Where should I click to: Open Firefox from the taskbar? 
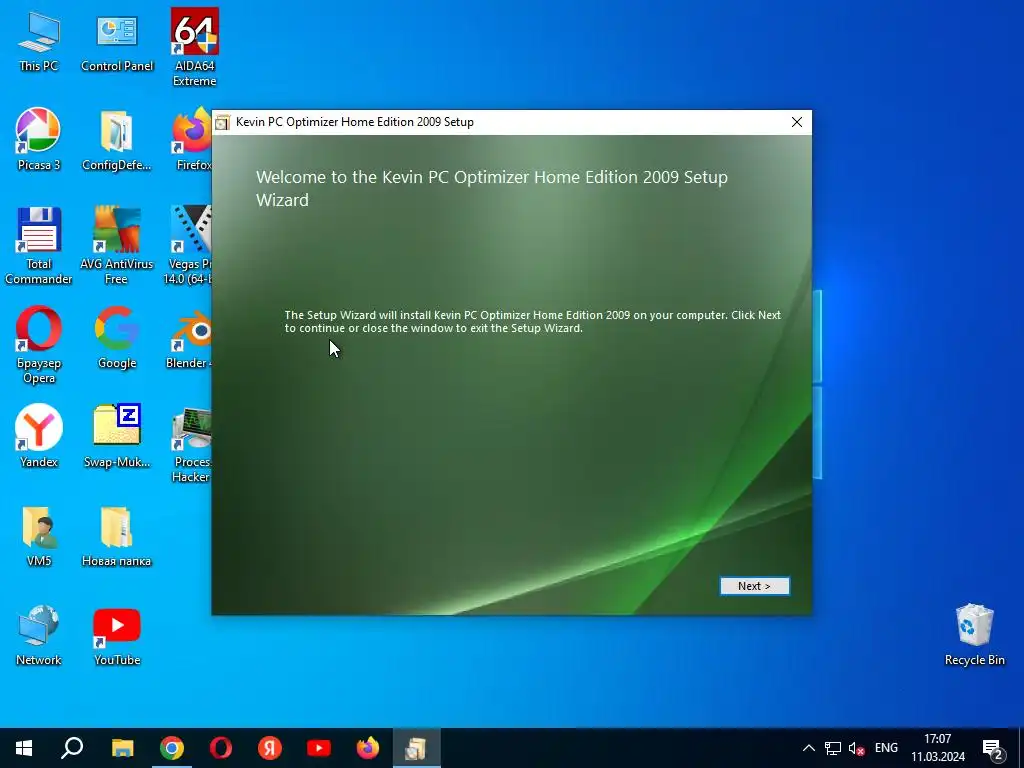368,748
